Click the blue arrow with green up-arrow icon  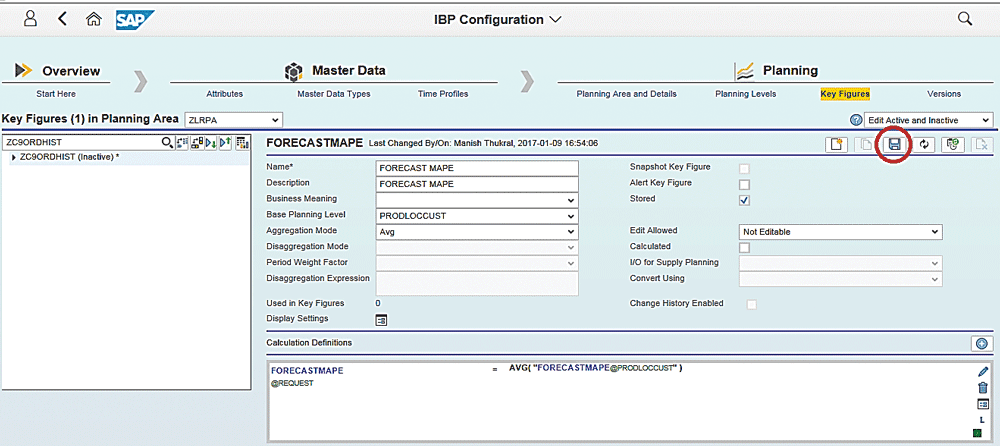tap(226, 142)
